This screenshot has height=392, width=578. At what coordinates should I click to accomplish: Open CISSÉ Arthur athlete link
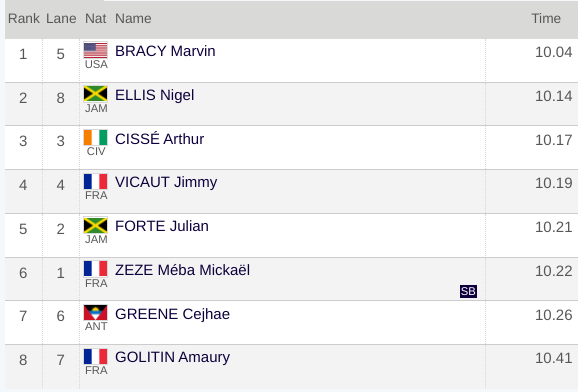point(159,139)
